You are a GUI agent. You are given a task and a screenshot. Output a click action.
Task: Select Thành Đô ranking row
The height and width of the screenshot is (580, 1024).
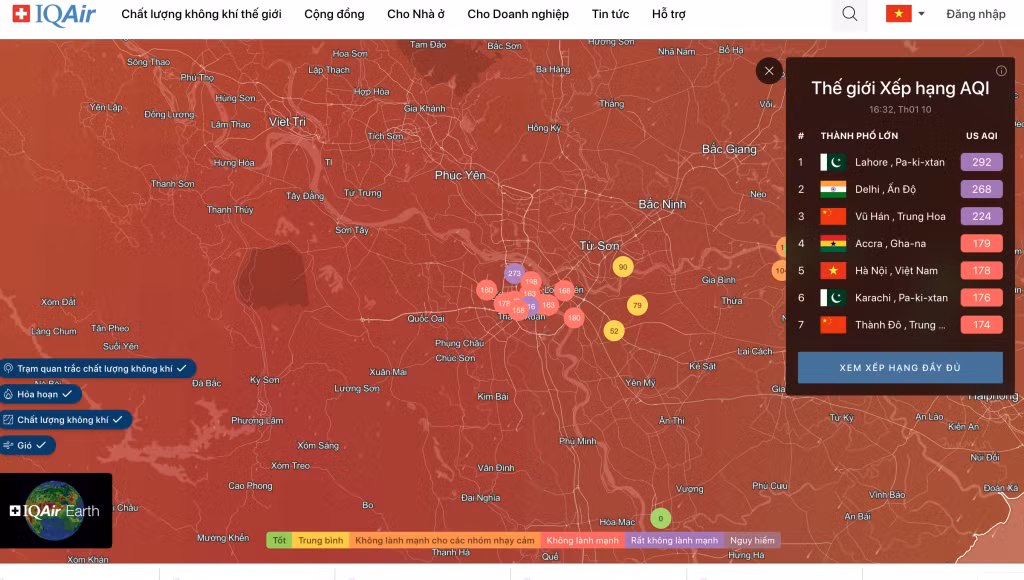pos(900,325)
